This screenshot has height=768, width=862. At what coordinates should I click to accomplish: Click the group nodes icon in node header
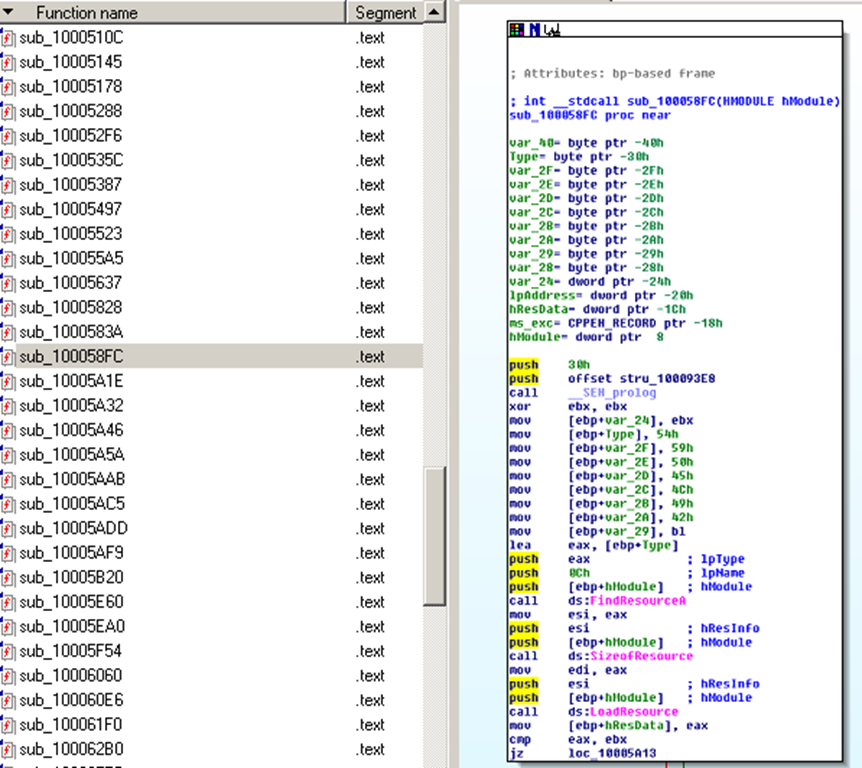(x=551, y=30)
